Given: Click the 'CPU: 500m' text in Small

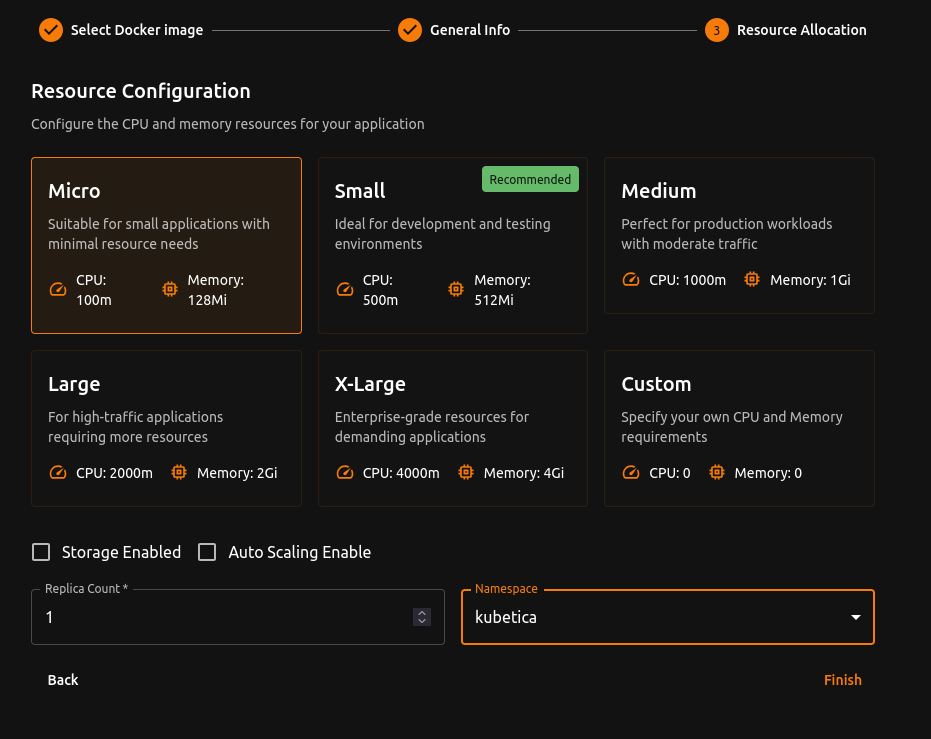Looking at the screenshot, I should click(381, 290).
